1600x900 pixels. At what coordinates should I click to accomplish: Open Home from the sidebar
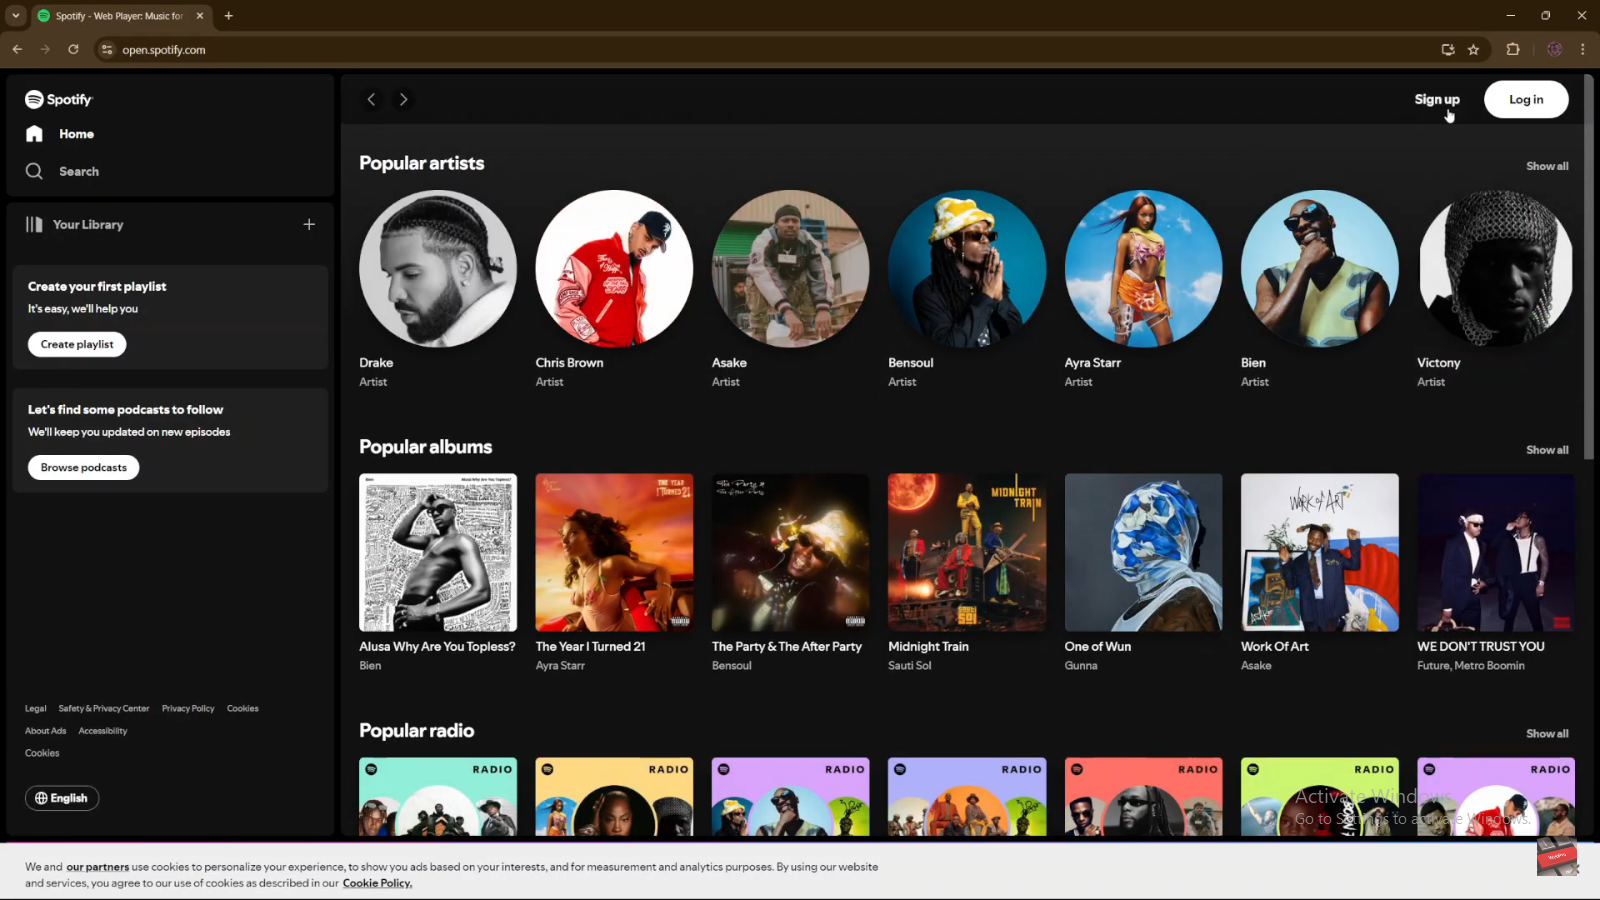[x=60, y=134]
